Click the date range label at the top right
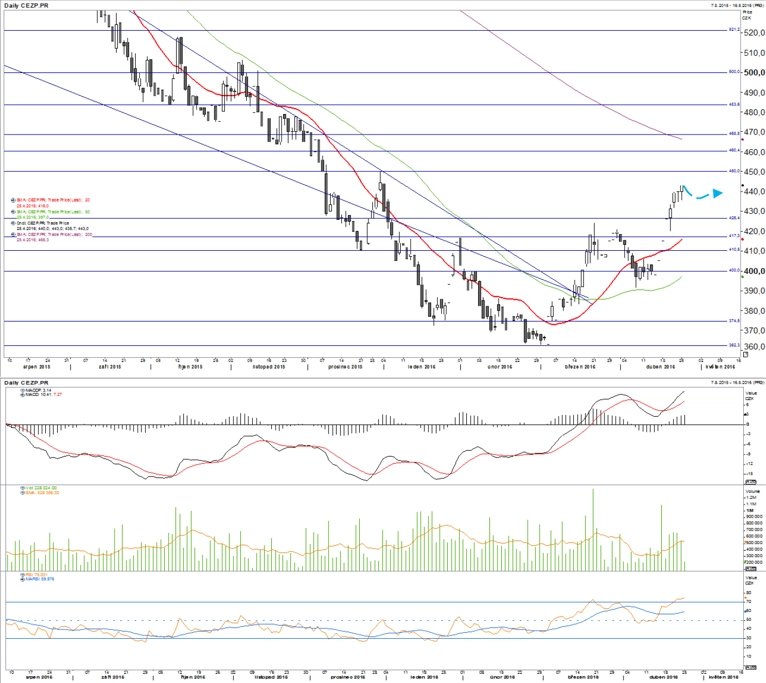The width and height of the screenshot is (766, 683). [737, 5]
